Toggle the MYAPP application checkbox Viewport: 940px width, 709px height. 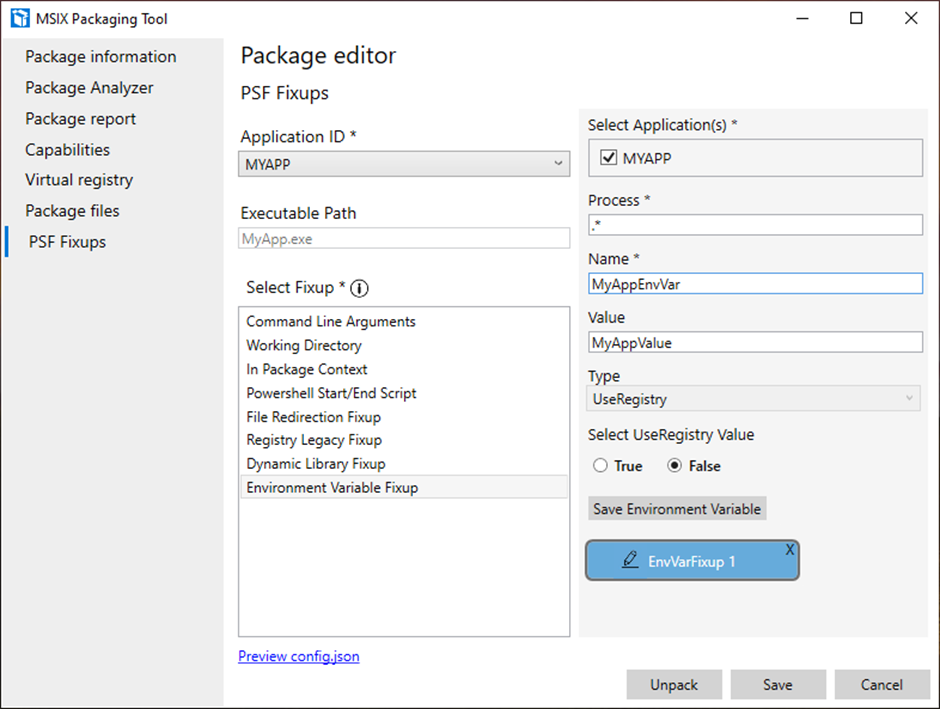coord(608,158)
